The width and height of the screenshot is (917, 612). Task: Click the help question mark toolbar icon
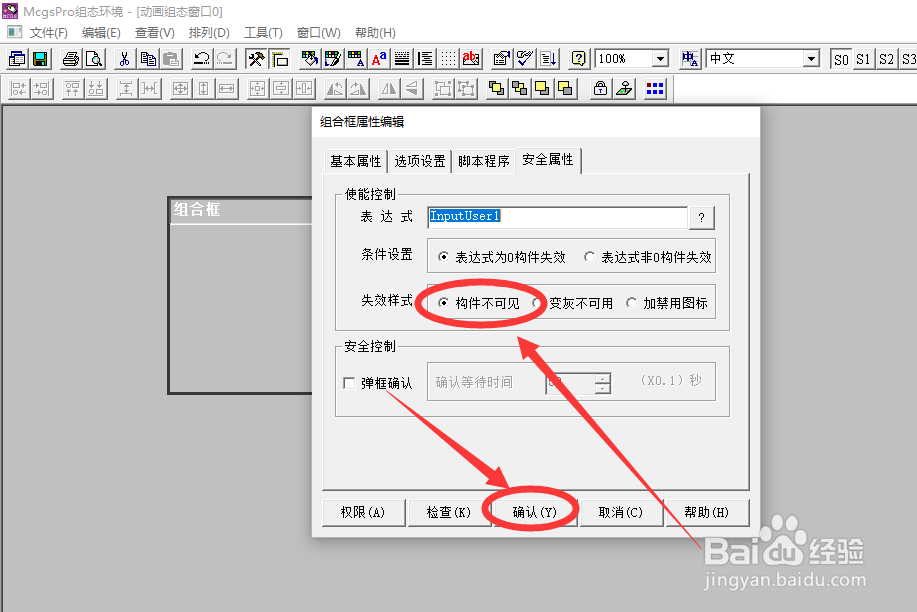coord(578,59)
